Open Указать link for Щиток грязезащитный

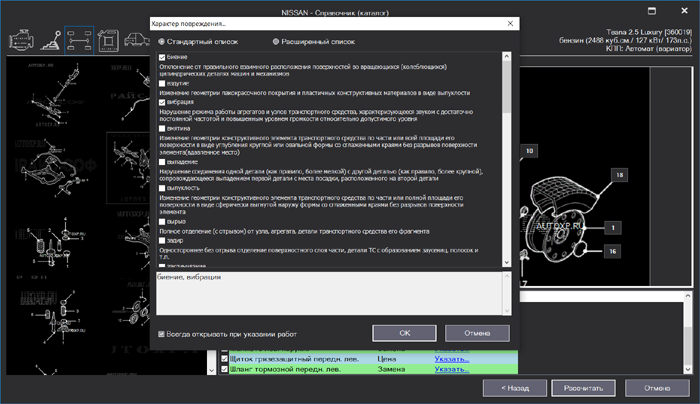[x=452, y=359]
